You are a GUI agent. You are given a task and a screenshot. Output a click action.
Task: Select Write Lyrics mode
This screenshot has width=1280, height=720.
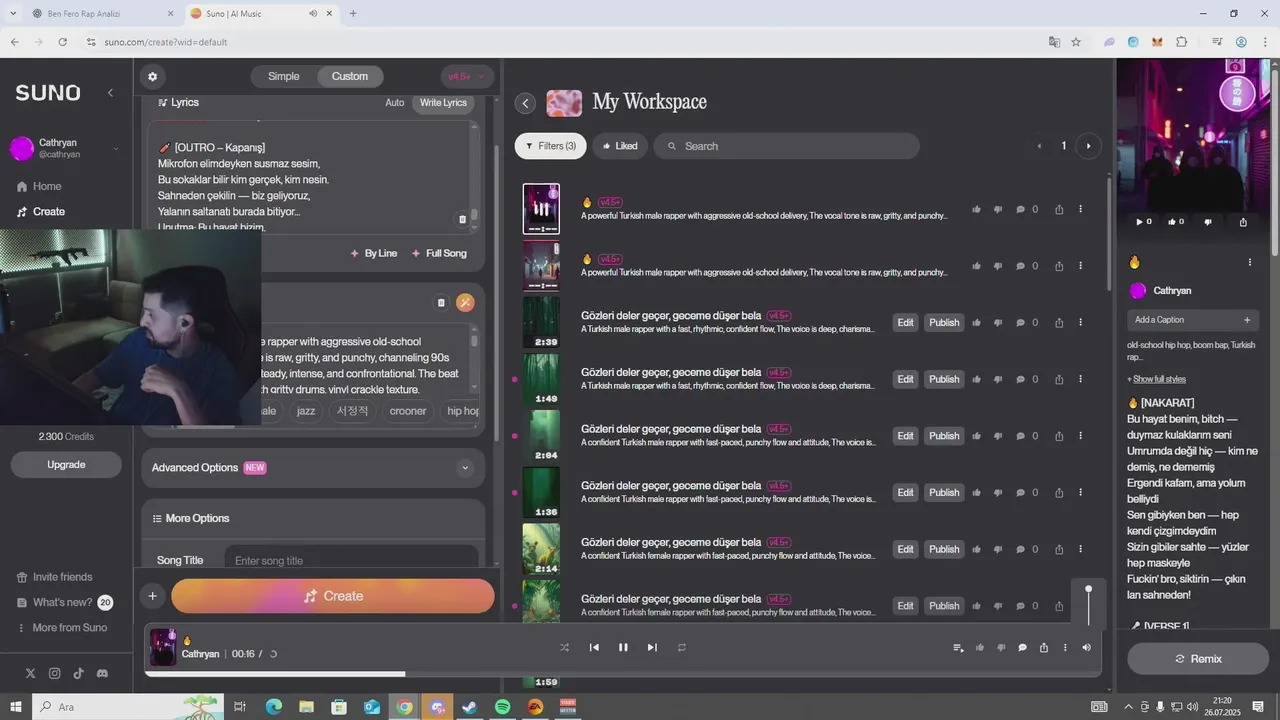[443, 102]
